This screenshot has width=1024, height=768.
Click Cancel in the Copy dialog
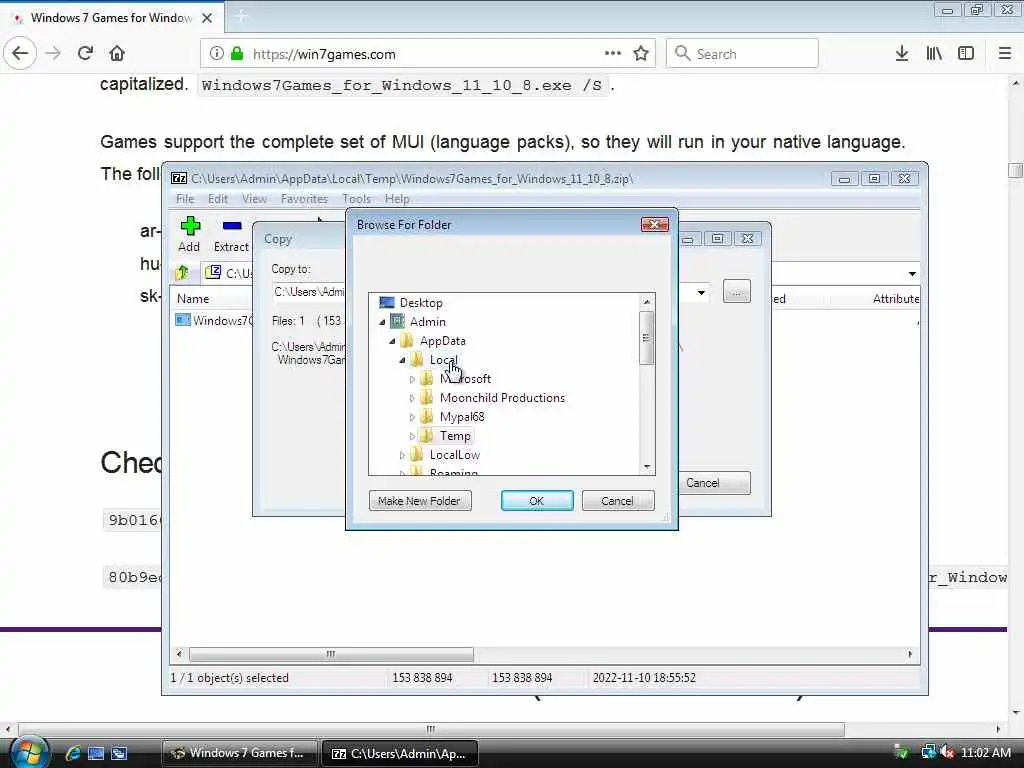pyautogui.click(x=714, y=483)
